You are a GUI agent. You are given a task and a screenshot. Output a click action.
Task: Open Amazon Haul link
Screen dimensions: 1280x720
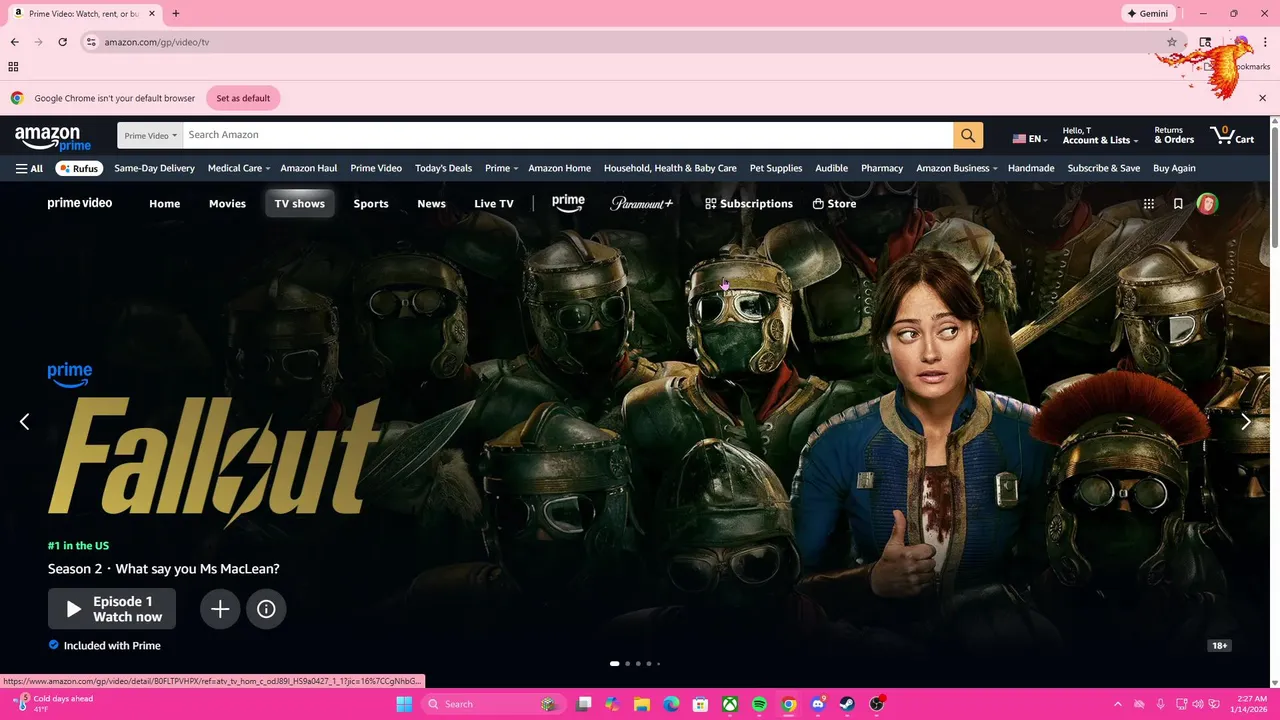tap(309, 168)
